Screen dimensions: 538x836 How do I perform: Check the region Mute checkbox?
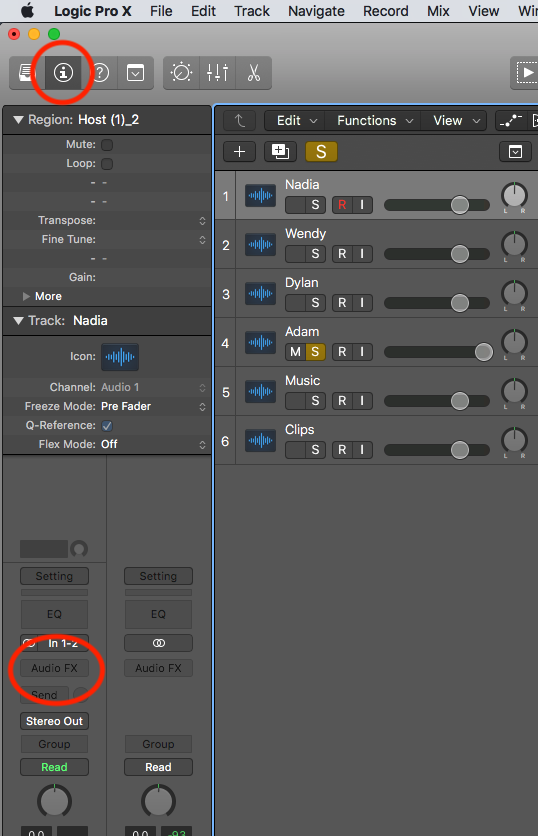(107, 144)
